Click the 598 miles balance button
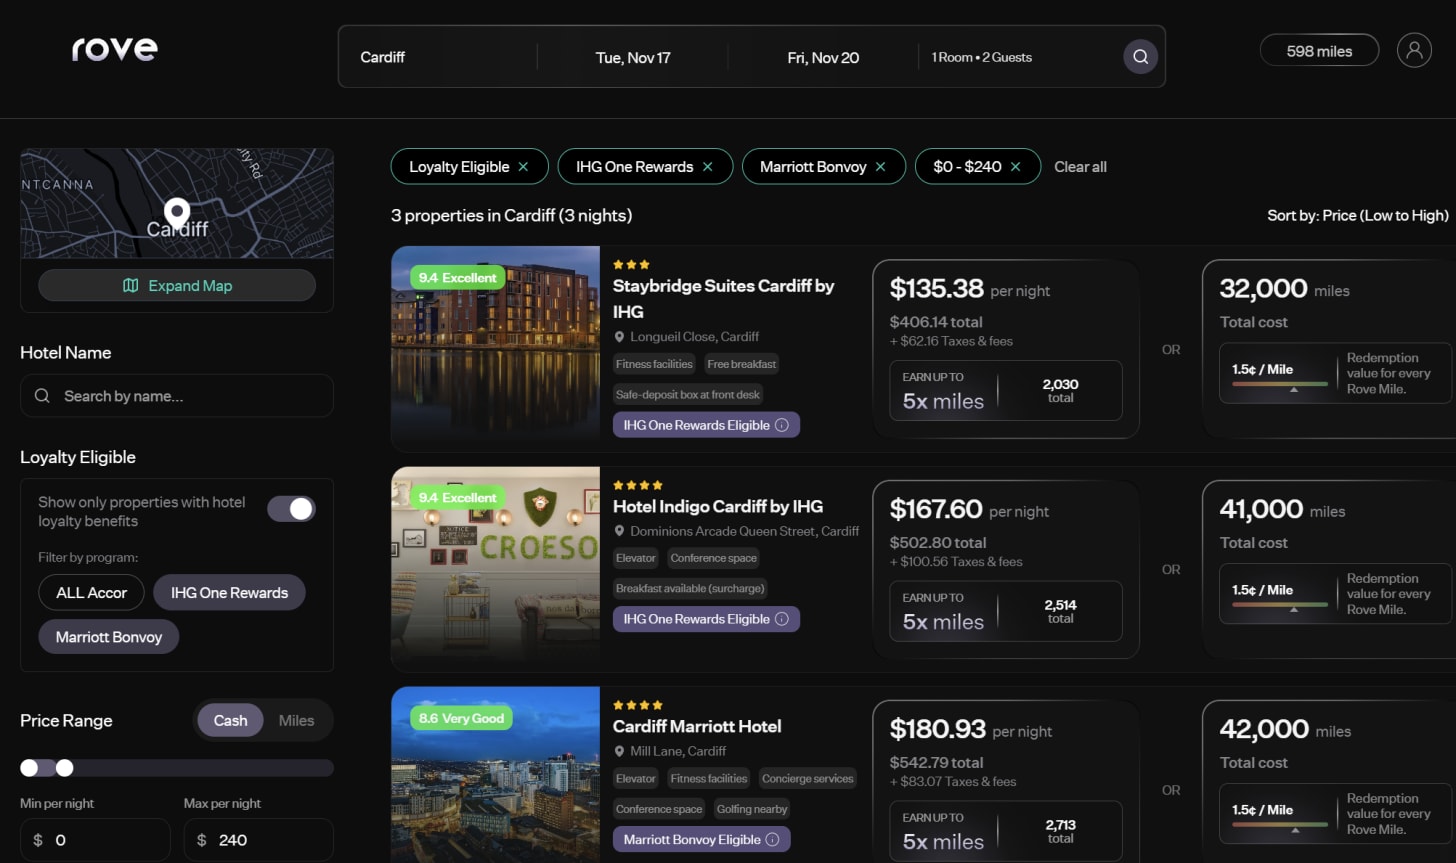The width and height of the screenshot is (1456, 863). 1319,51
